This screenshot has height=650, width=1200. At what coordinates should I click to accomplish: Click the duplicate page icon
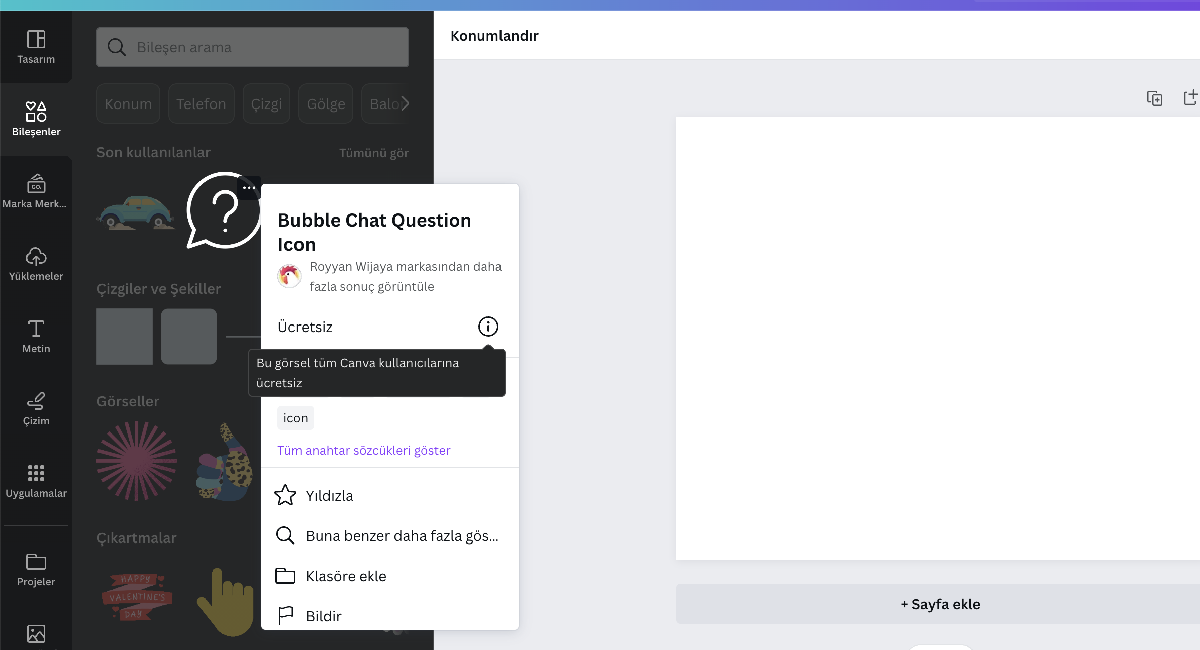point(1154,98)
